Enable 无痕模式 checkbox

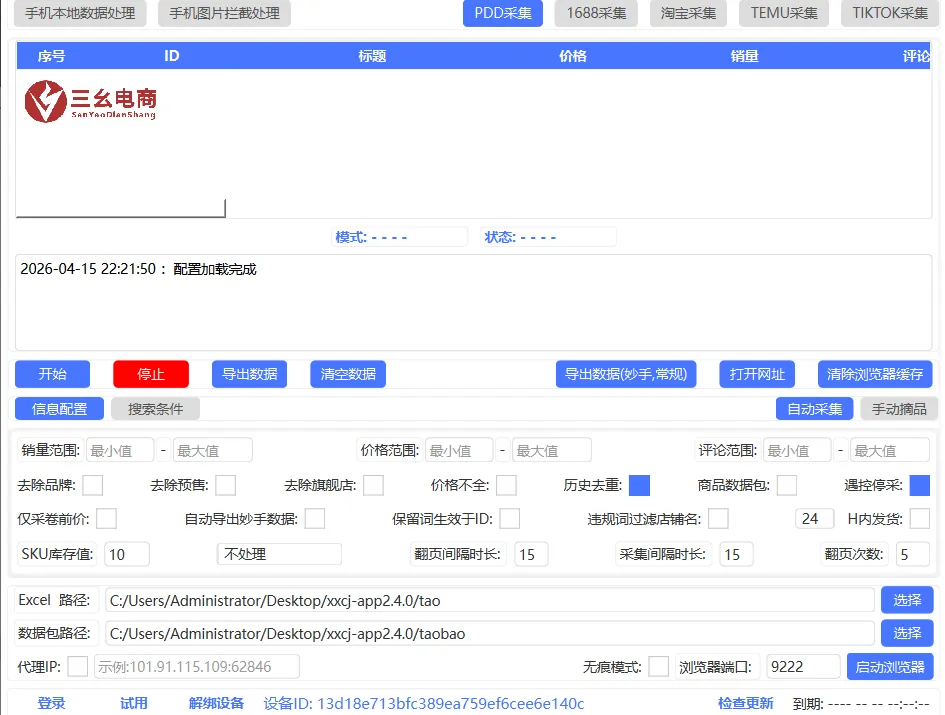[x=658, y=667]
